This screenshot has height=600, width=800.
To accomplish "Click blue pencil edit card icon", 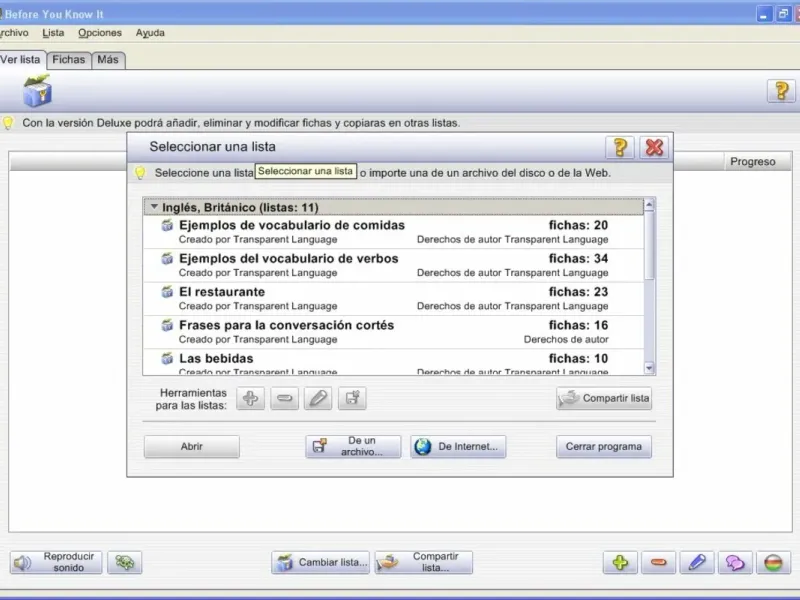I will point(696,562).
